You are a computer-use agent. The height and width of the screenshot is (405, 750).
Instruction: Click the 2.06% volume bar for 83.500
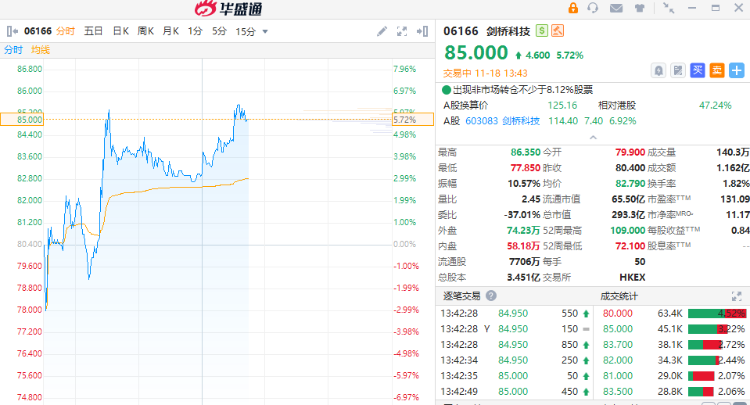(701, 392)
